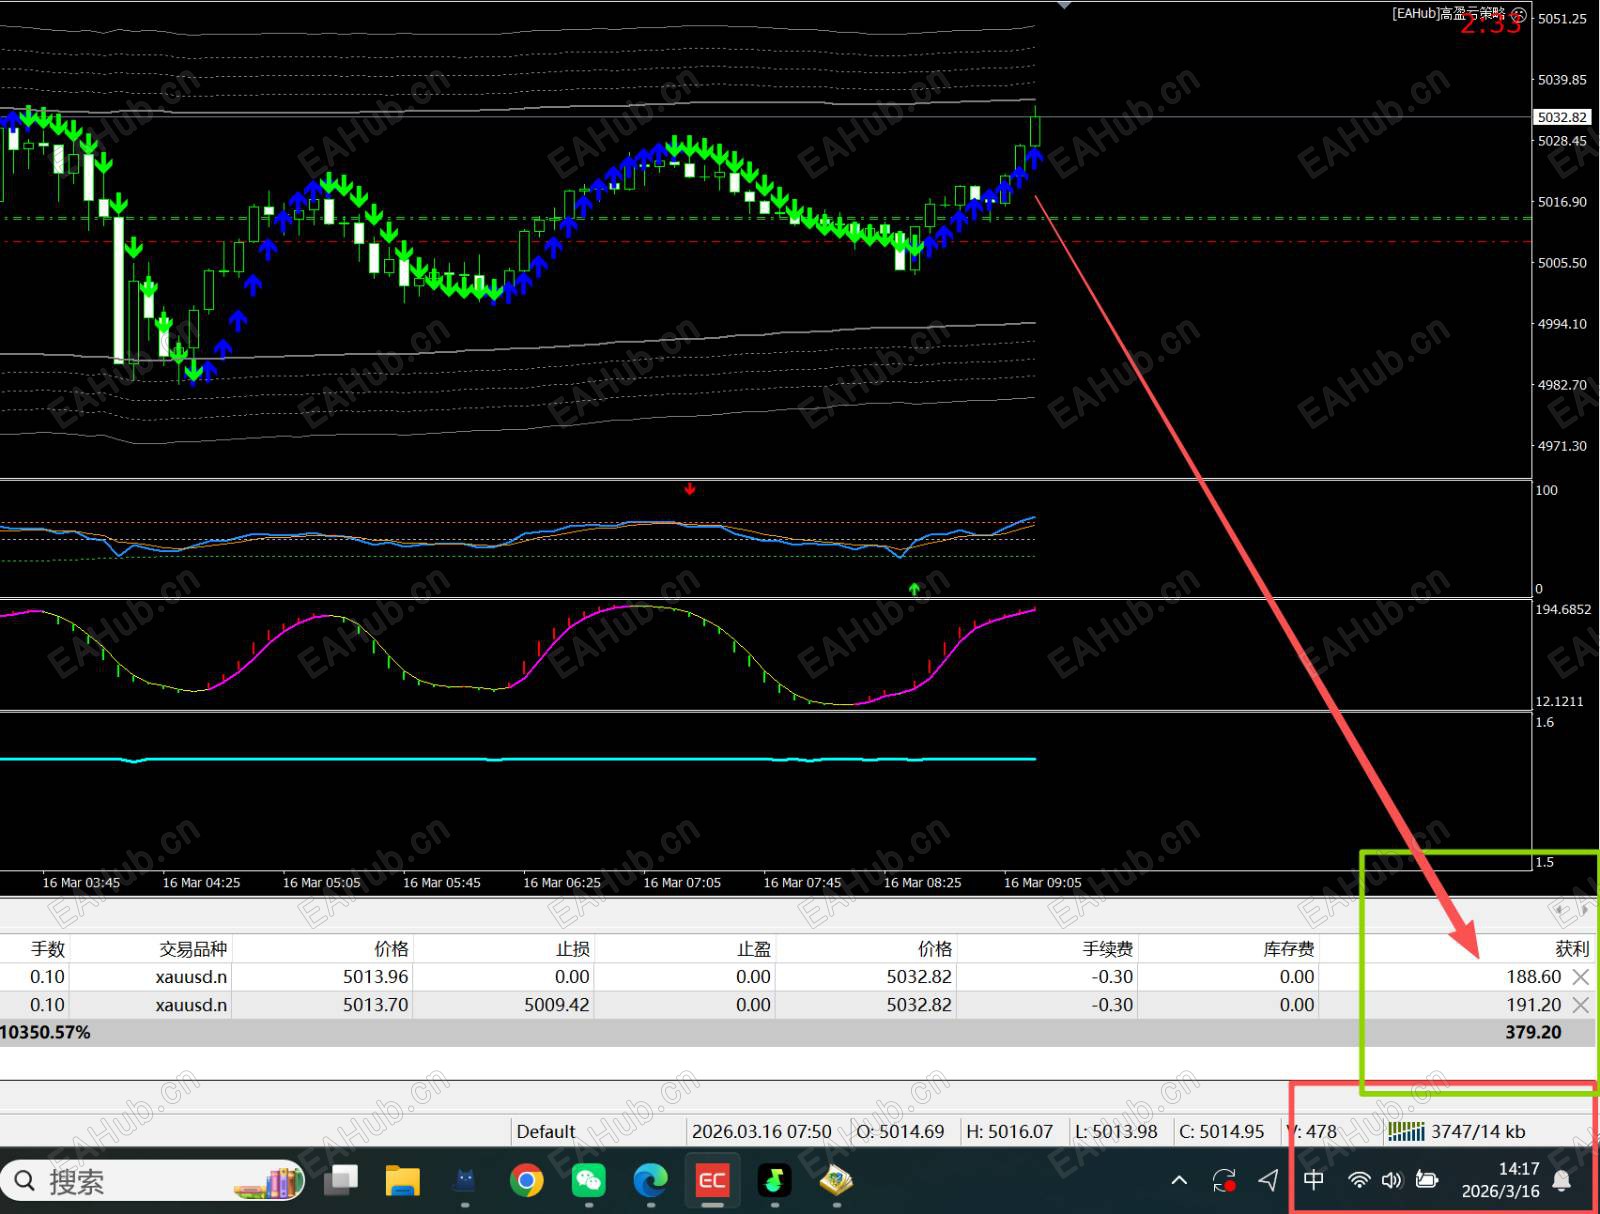Launch Microsoft Edge from the taskbar
The height and width of the screenshot is (1214, 1600).
[650, 1181]
